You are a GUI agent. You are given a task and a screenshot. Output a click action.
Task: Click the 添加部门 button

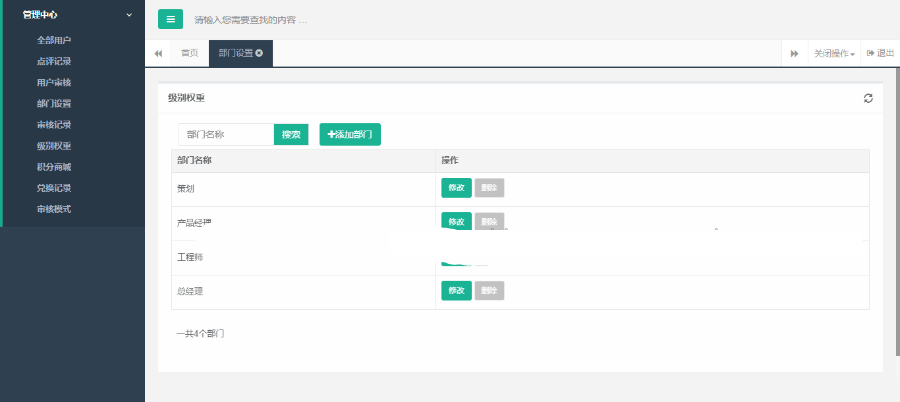coord(350,134)
